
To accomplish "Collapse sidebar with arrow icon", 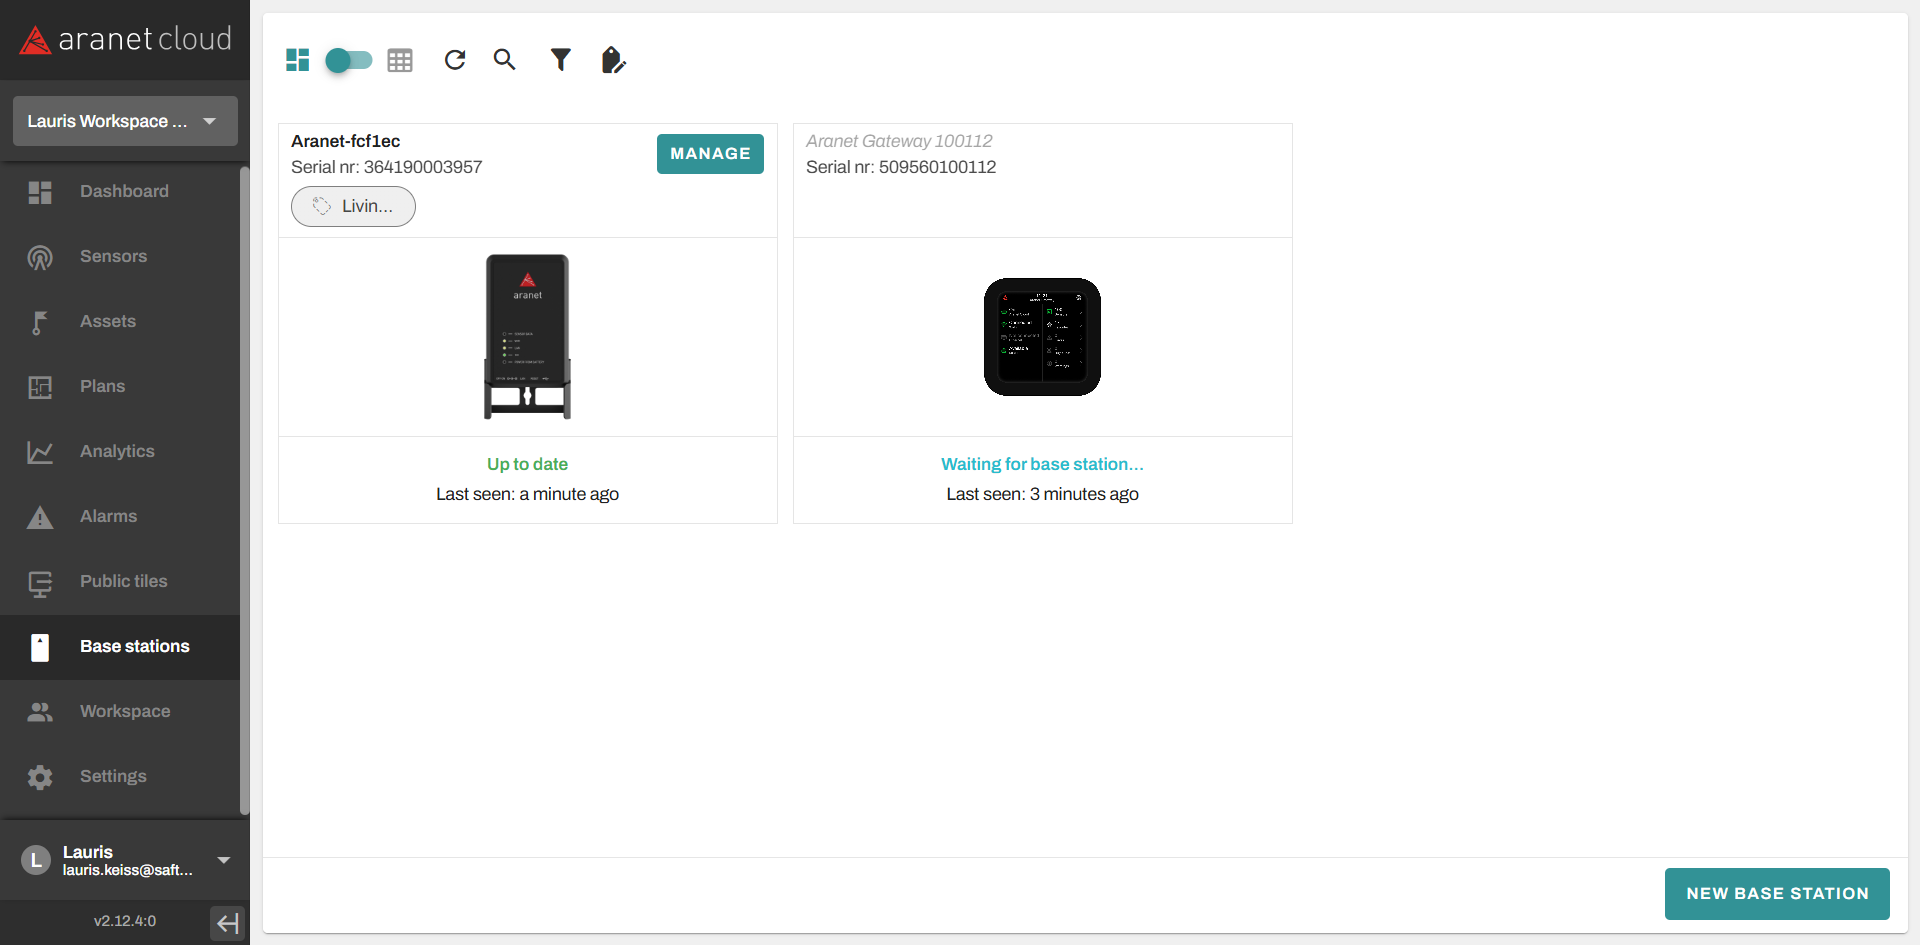I will [x=227, y=922].
